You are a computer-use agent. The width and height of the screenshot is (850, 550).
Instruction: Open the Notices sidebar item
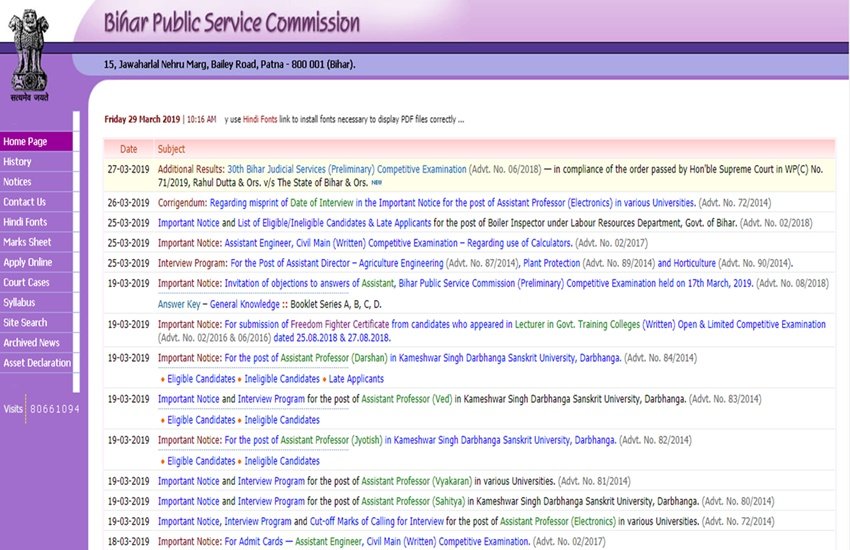coord(17,182)
